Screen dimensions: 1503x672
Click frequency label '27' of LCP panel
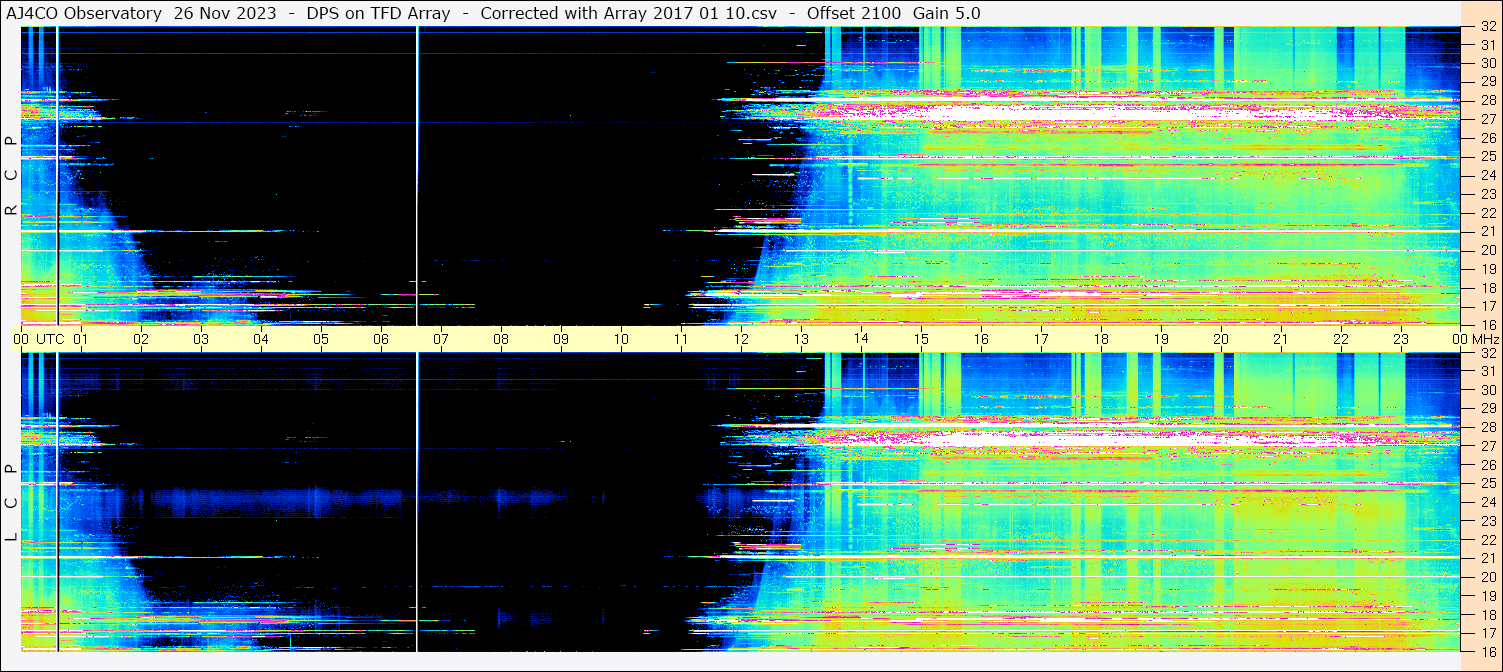1487,446
